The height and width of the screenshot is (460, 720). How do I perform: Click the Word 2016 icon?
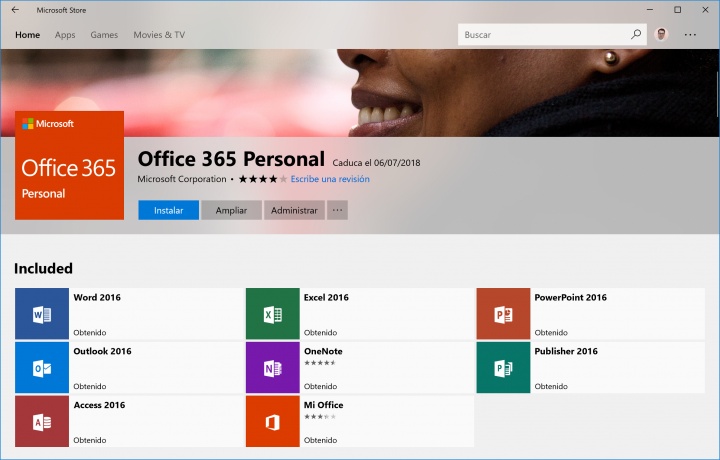42,314
